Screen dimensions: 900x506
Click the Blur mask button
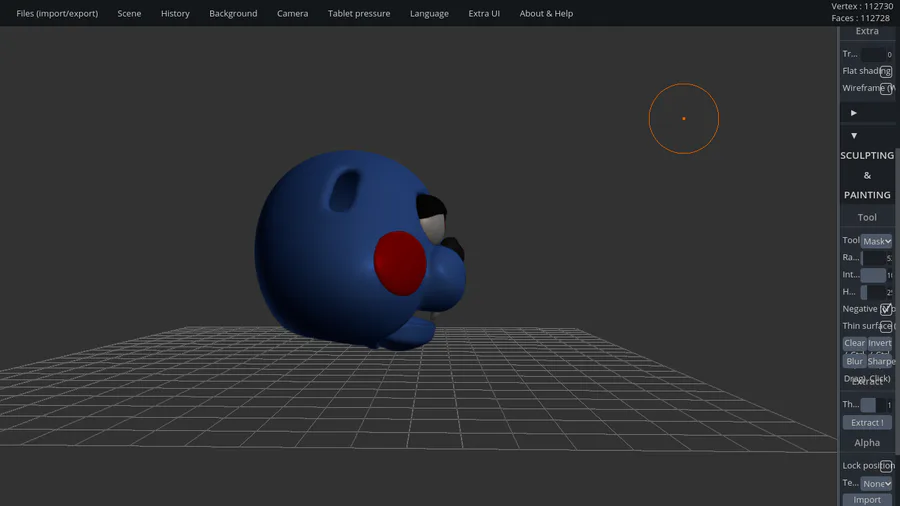click(x=854, y=361)
